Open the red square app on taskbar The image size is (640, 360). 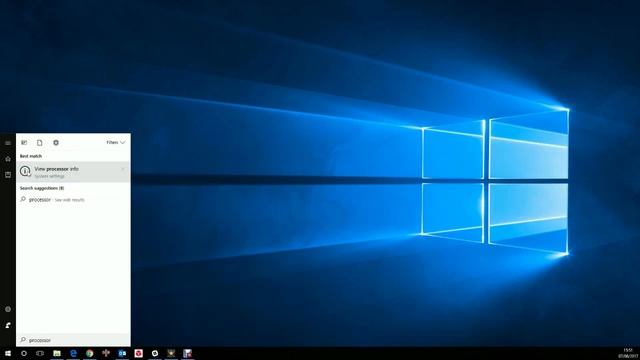tap(139, 353)
